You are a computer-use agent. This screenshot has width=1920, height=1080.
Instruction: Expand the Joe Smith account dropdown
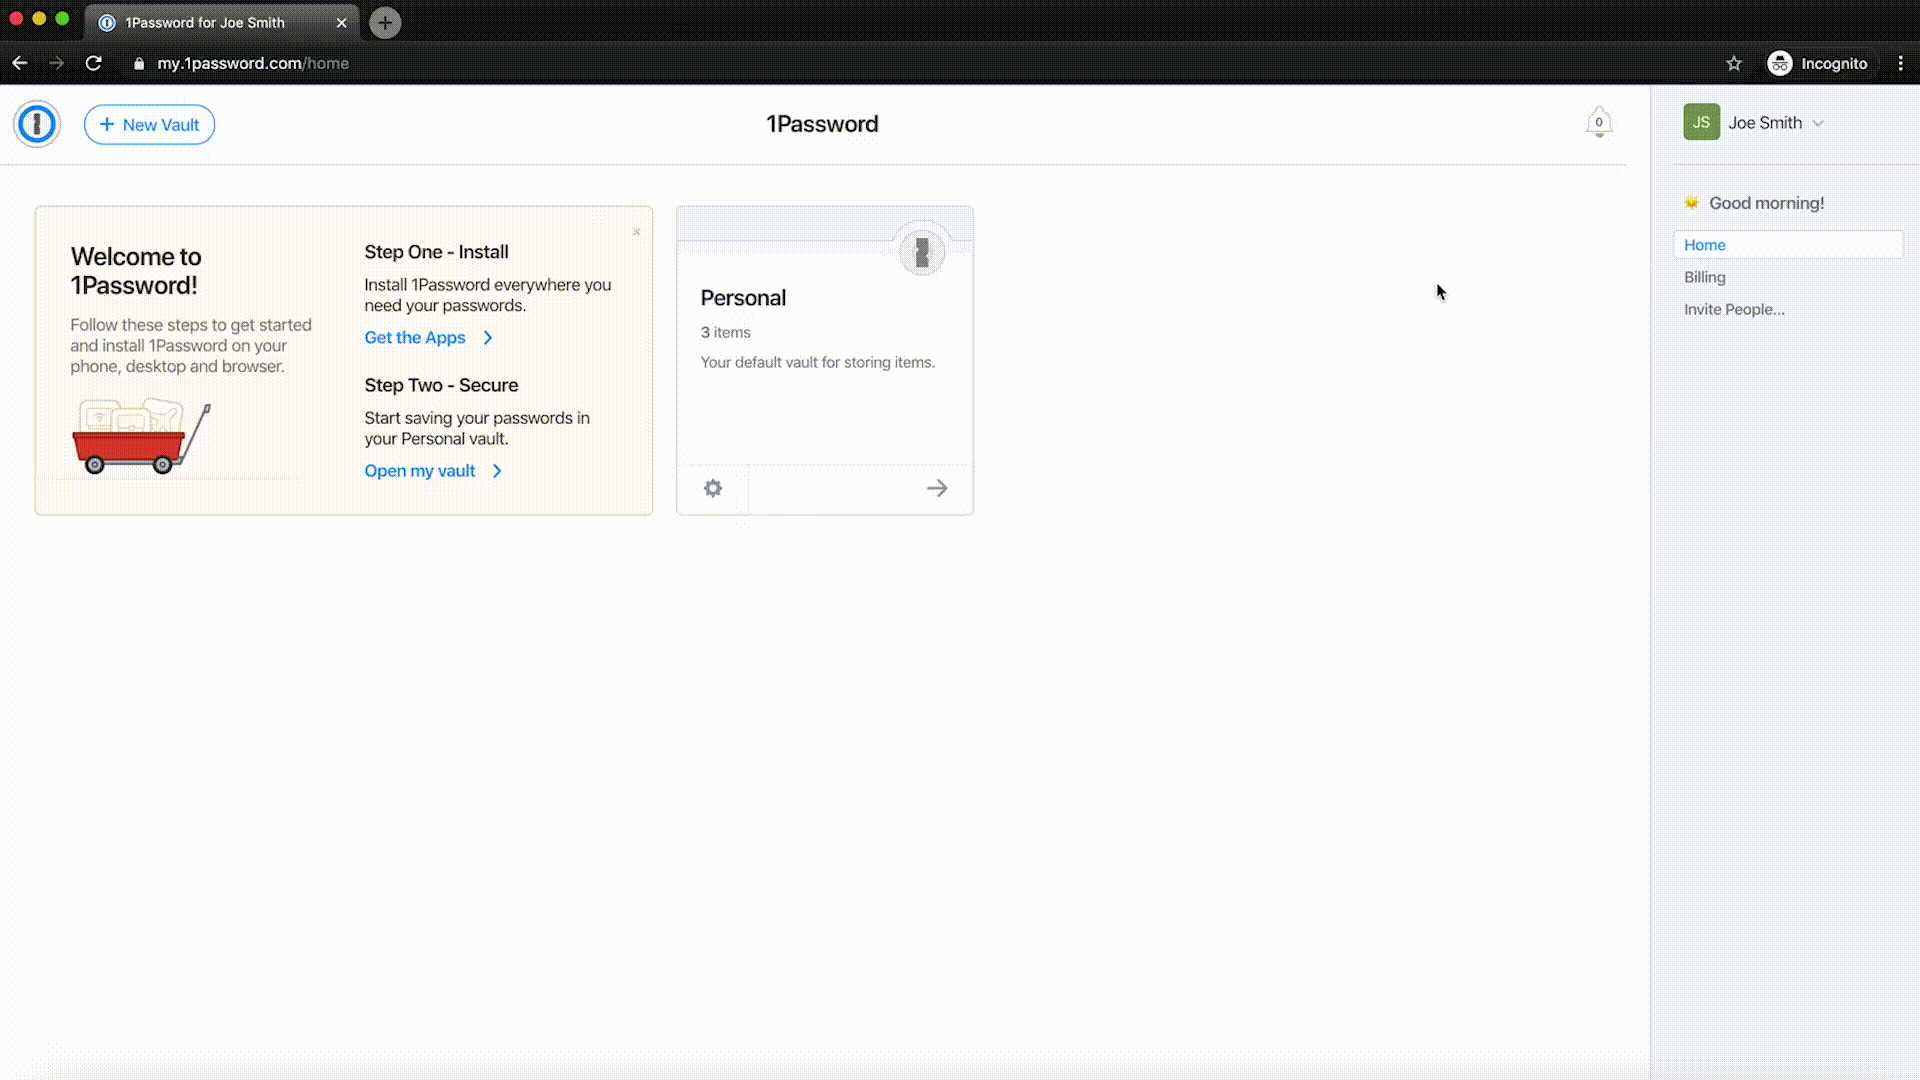point(1818,123)
